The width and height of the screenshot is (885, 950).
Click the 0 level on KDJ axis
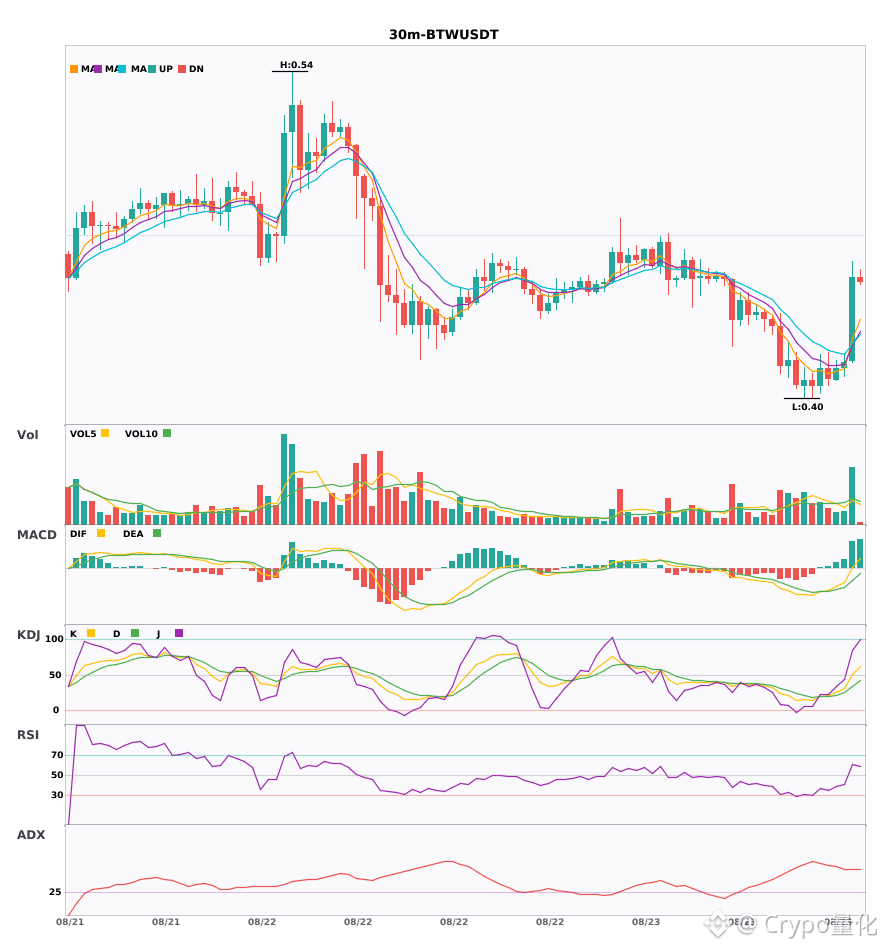coord(56,710)
